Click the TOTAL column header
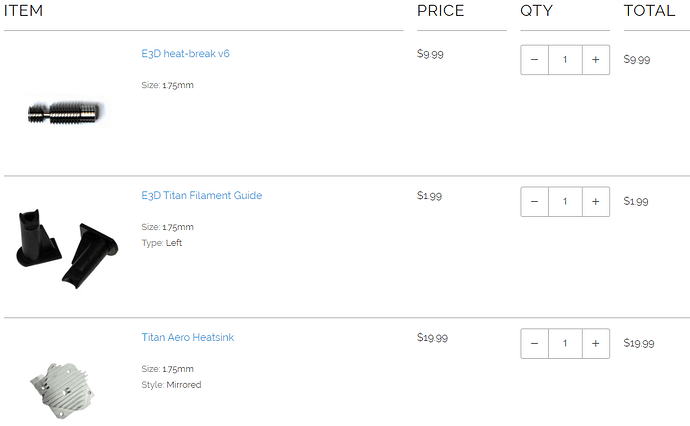This screenshot has height=426, width=690. pos(650,12)
